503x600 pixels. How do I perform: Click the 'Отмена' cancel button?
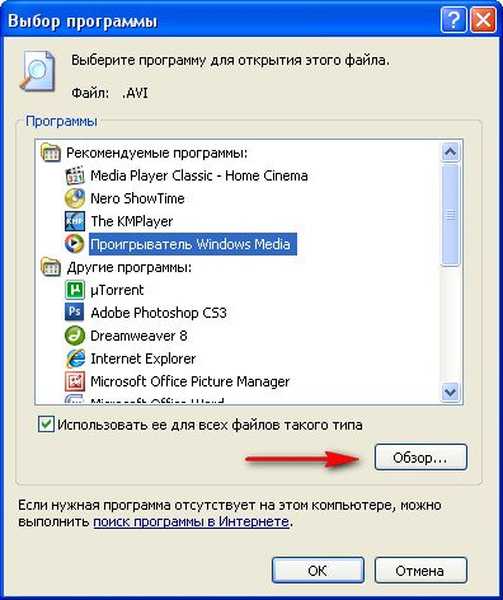(x=421, y=571)
